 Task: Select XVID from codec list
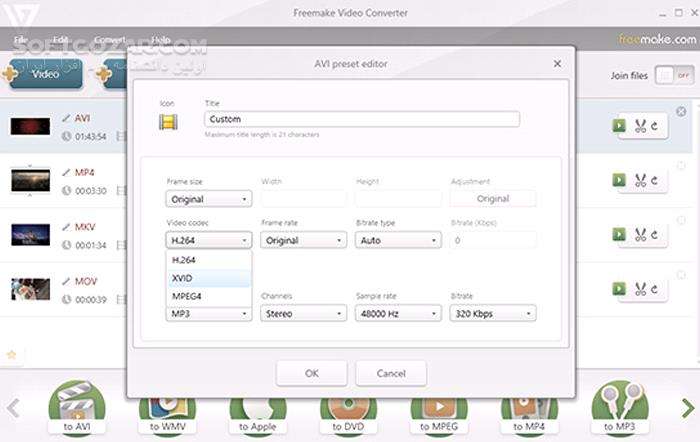pos(208,278)
